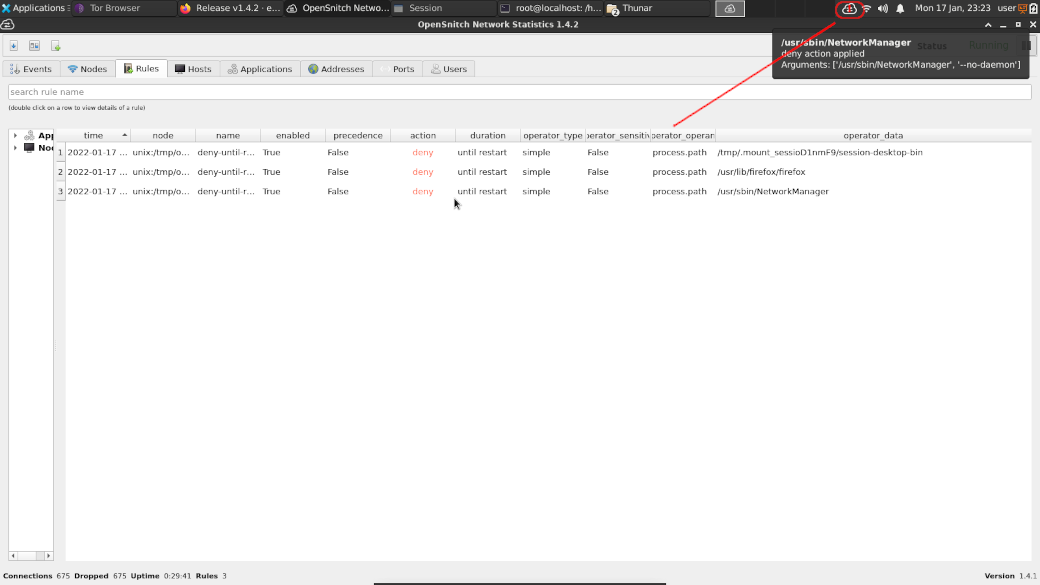Open the Applications menu in the panel

click(33, 8)
